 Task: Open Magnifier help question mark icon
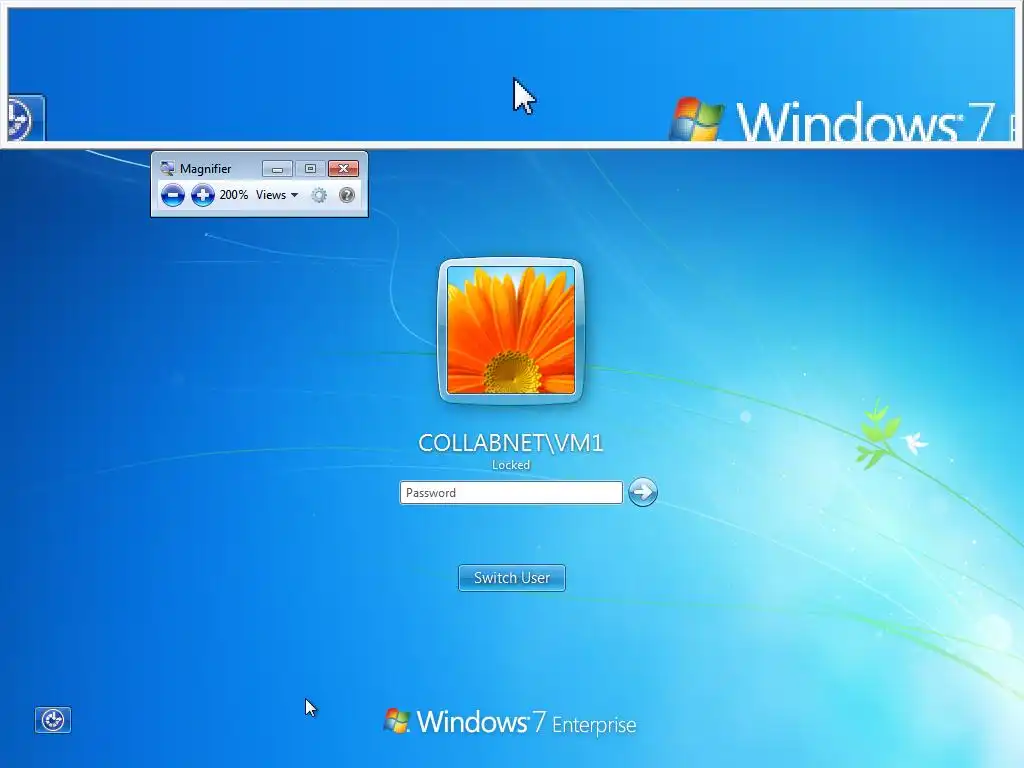click(347, 195)
